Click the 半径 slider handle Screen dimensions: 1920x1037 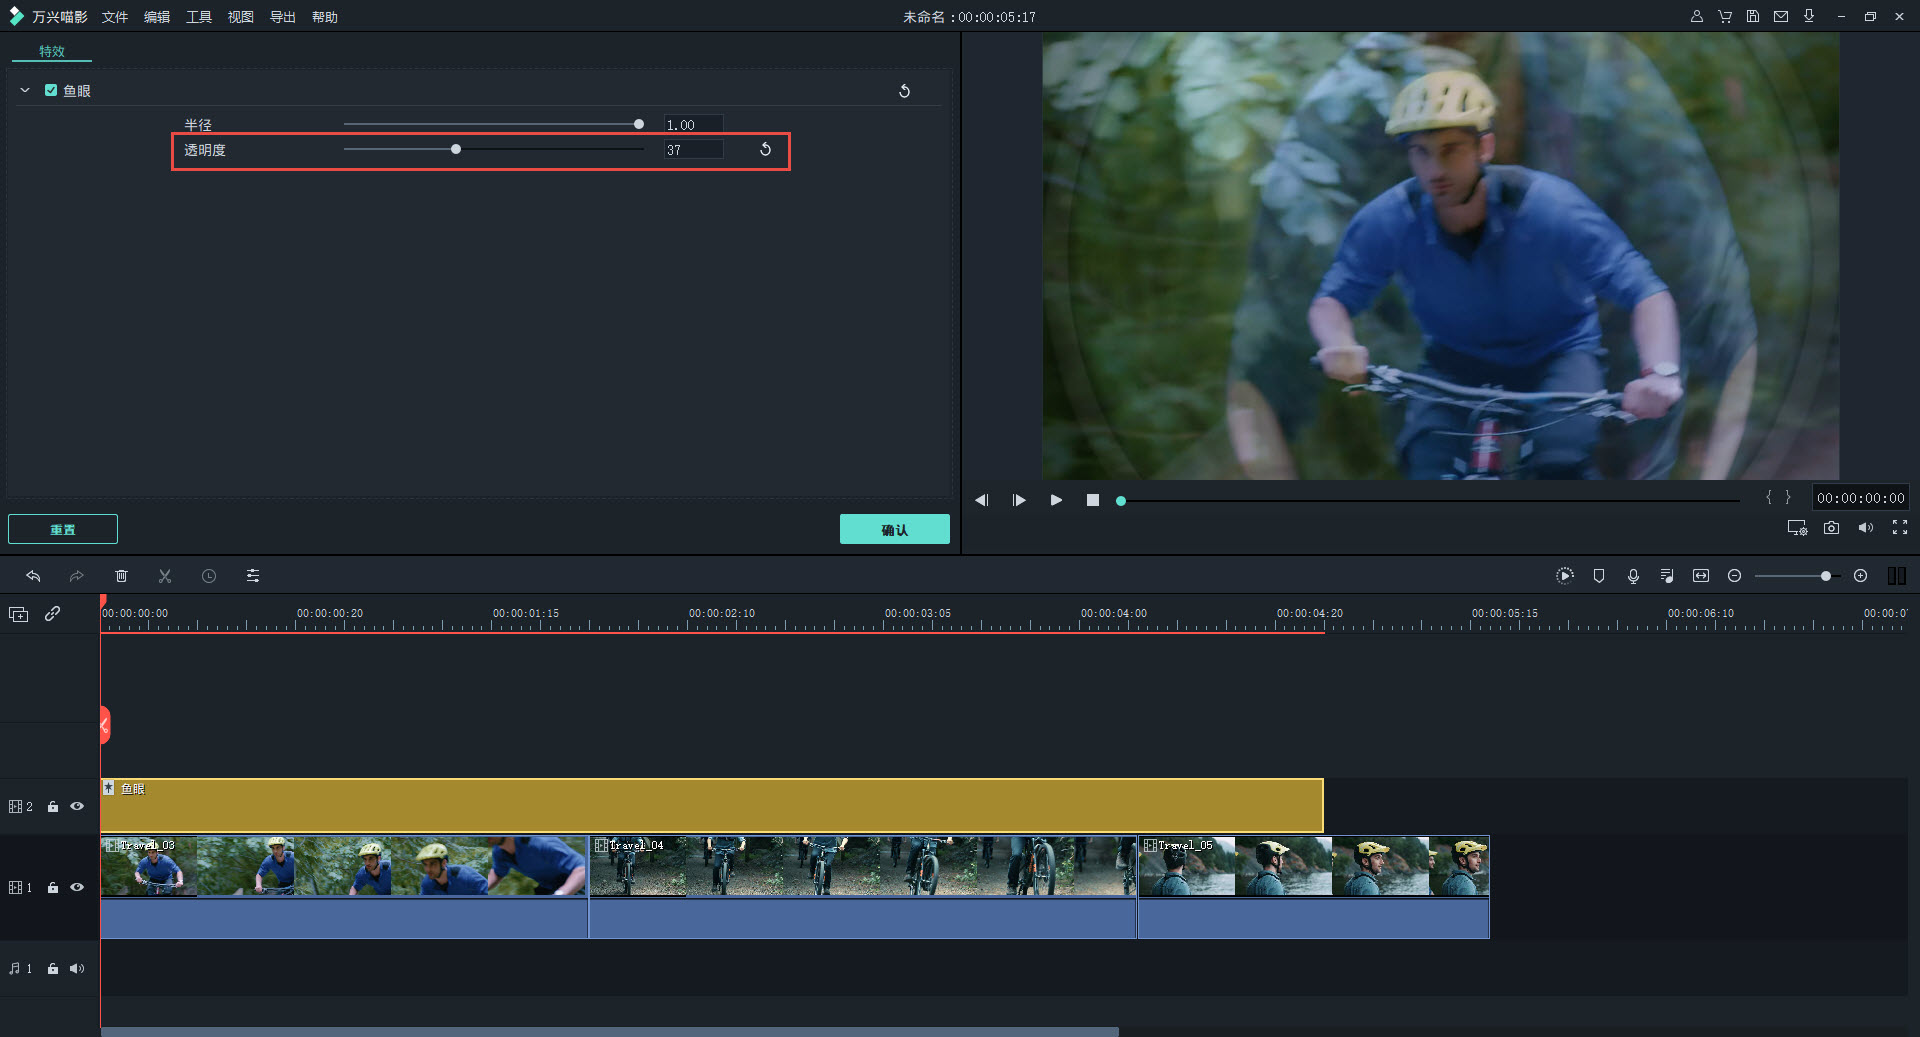click(639, 124)
